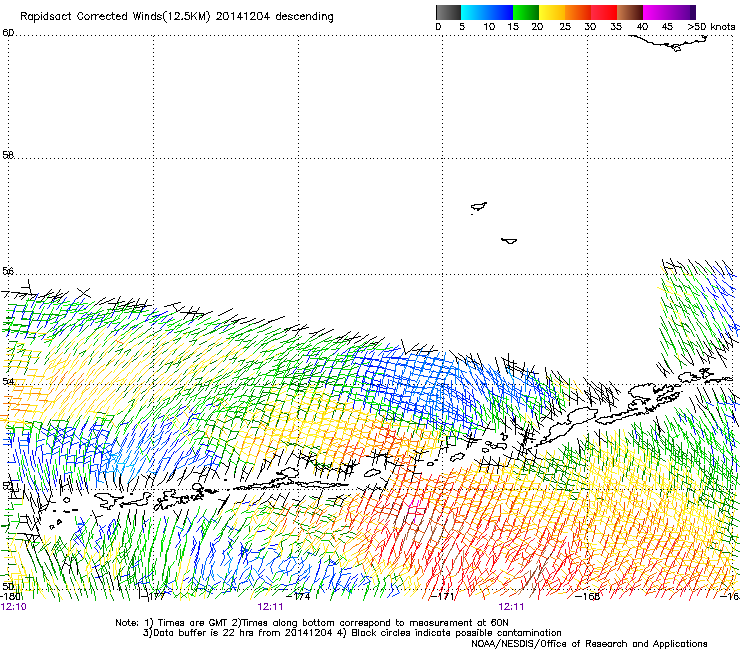Click the latitude label '58'

click(x=8, y=155)
